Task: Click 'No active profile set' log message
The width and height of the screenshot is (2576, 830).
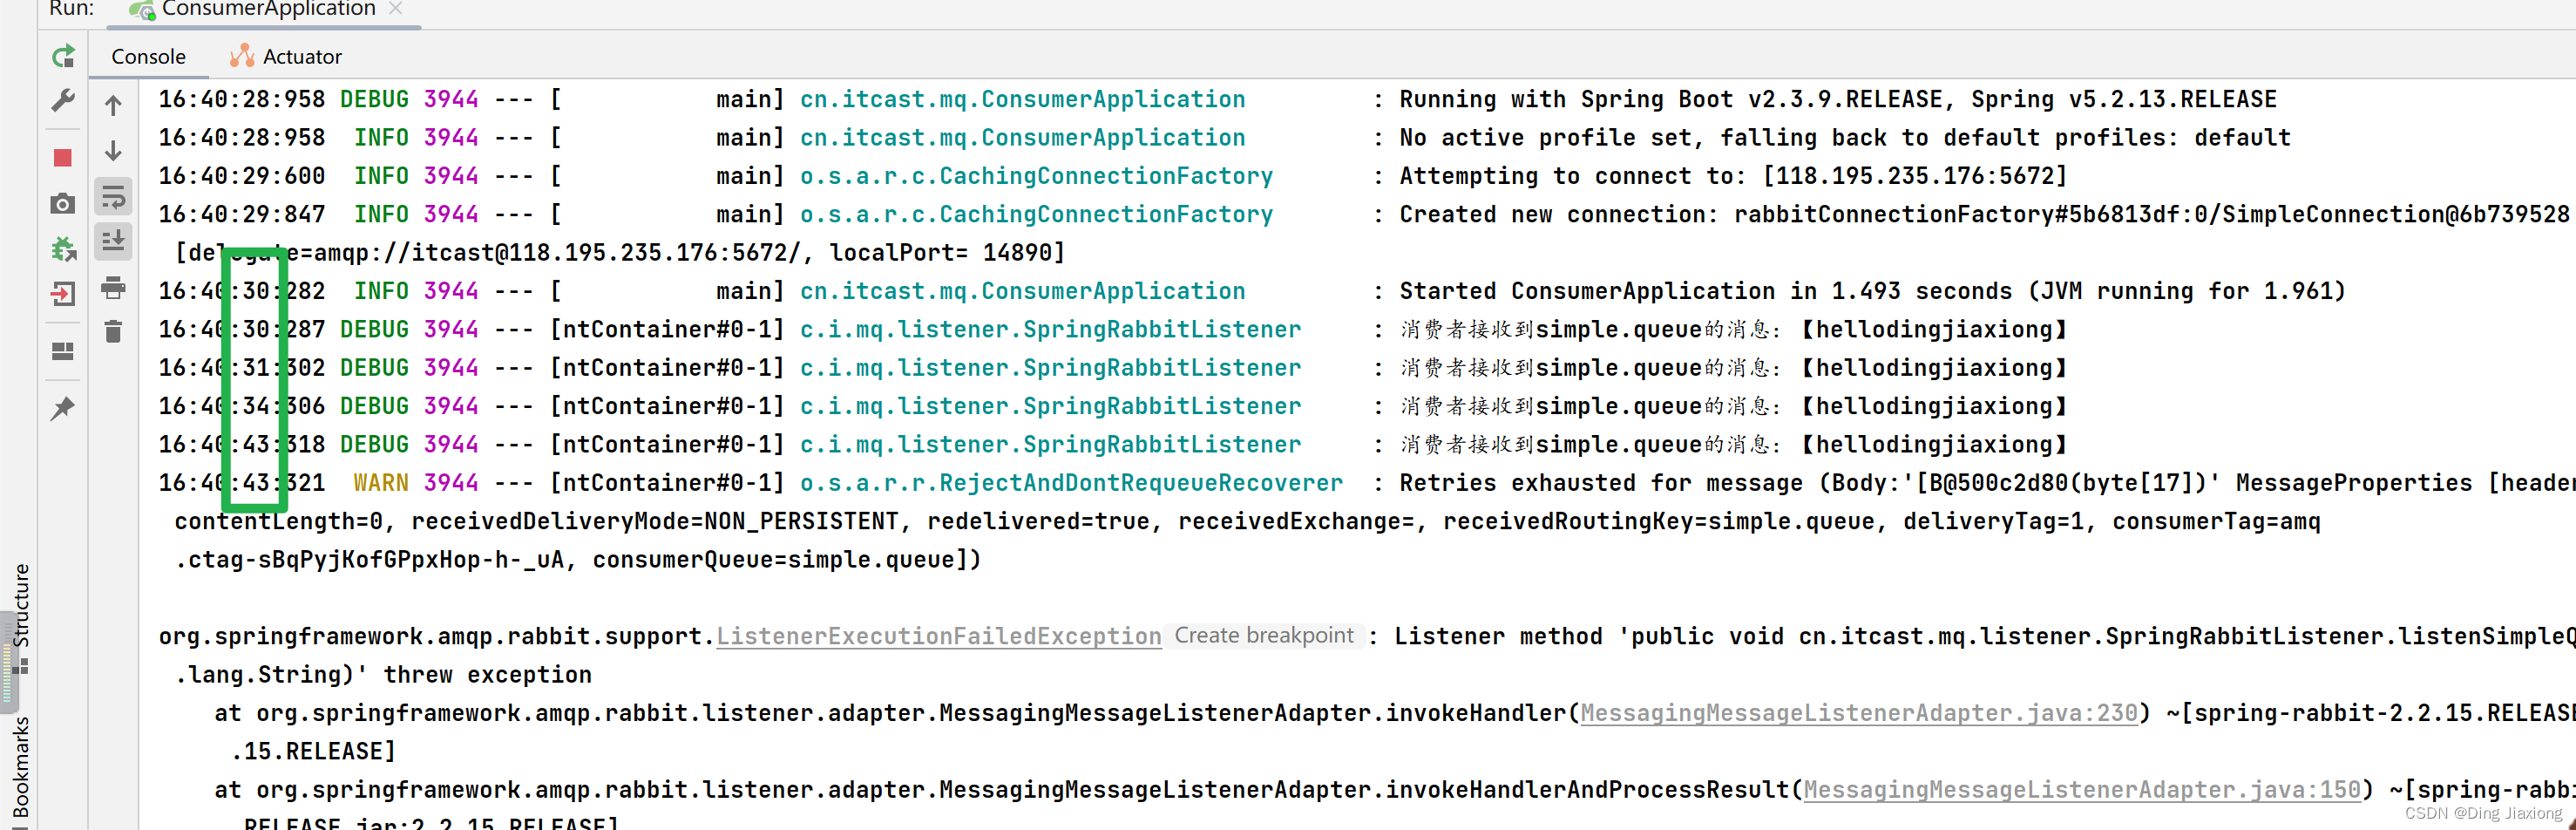Action: (x=1844, y=137)
